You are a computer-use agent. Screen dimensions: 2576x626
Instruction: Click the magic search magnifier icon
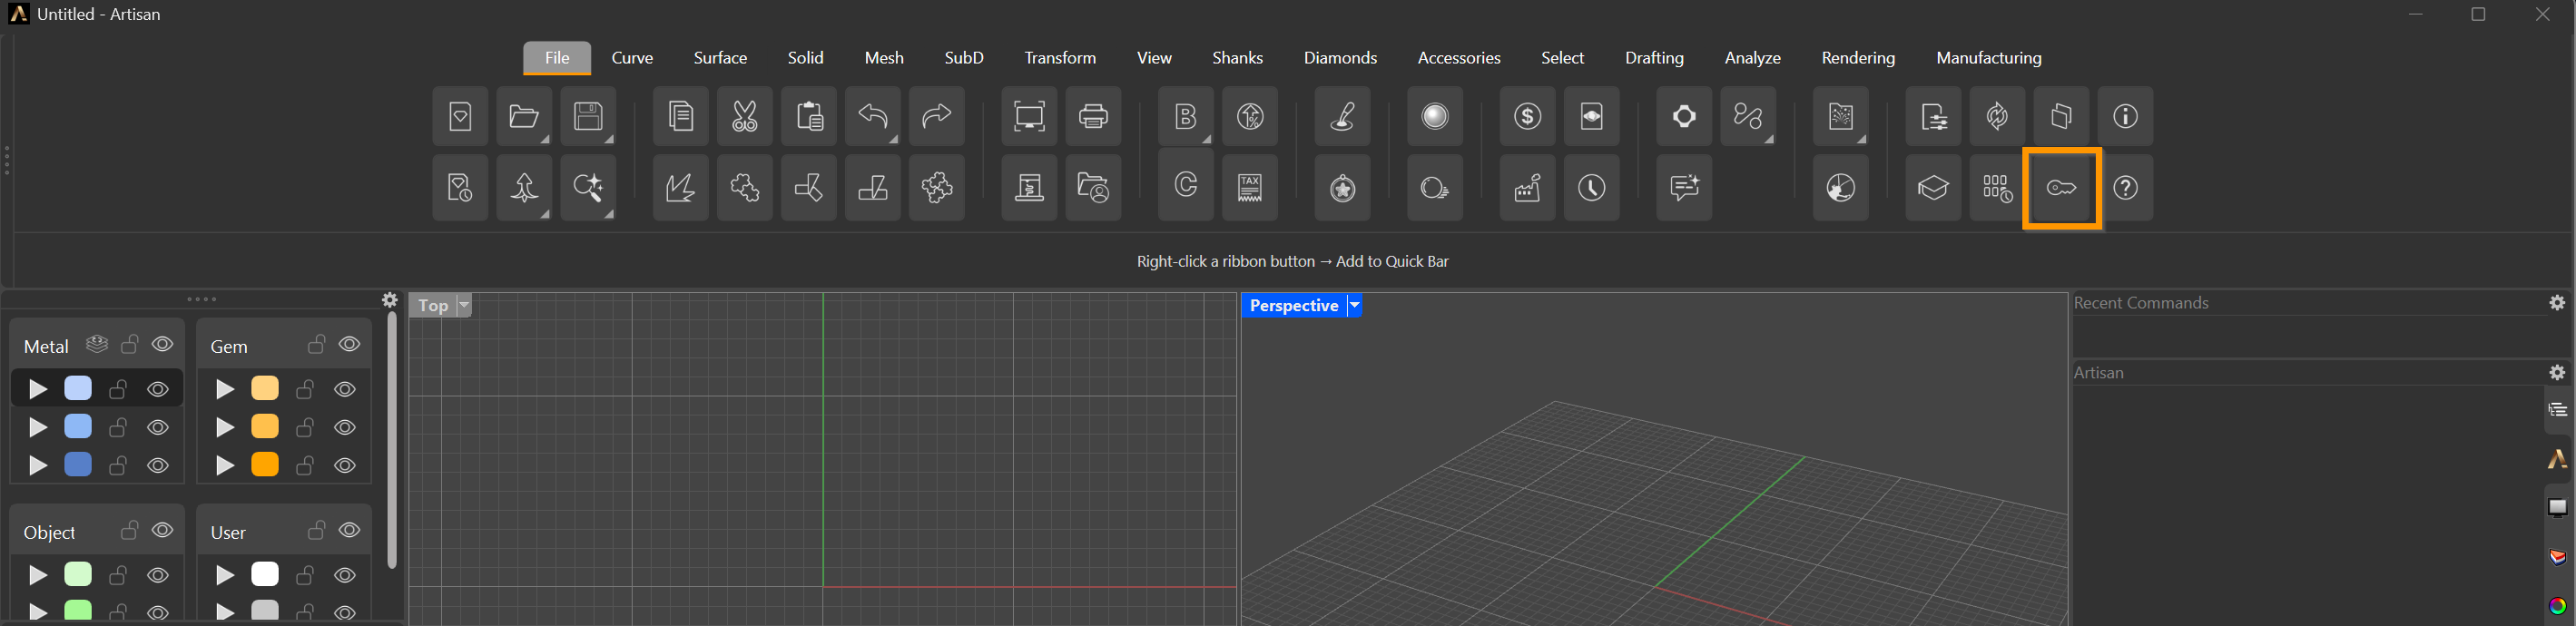(588, 188)
